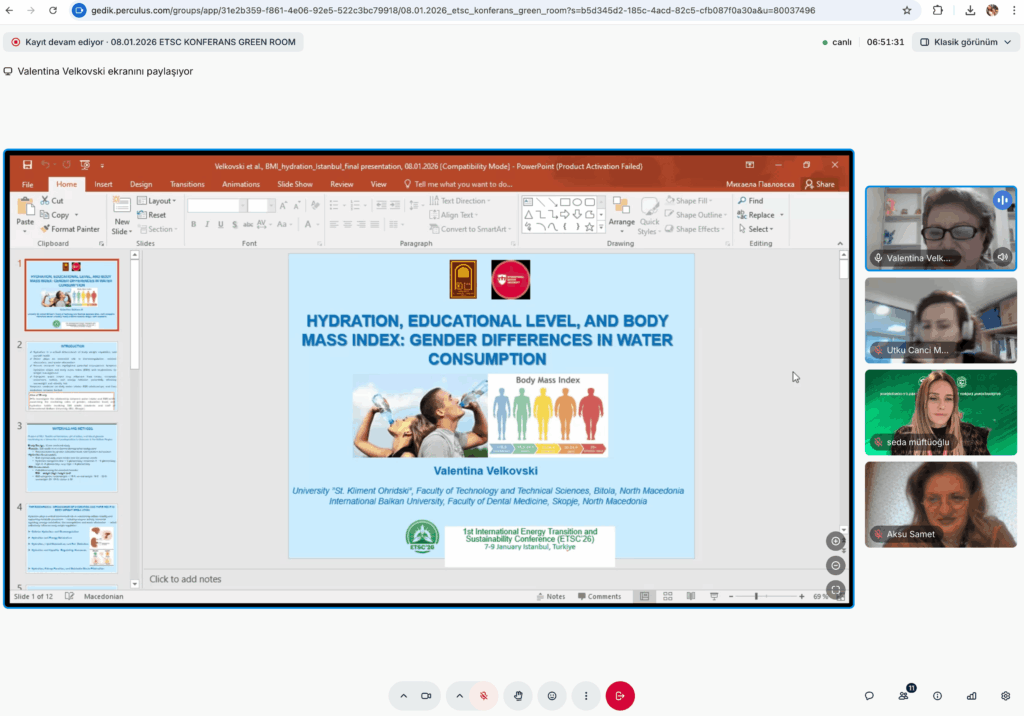Open the chat panel icon
Image resolution: width=1024 pixels, height=716 pixels.
869,696
